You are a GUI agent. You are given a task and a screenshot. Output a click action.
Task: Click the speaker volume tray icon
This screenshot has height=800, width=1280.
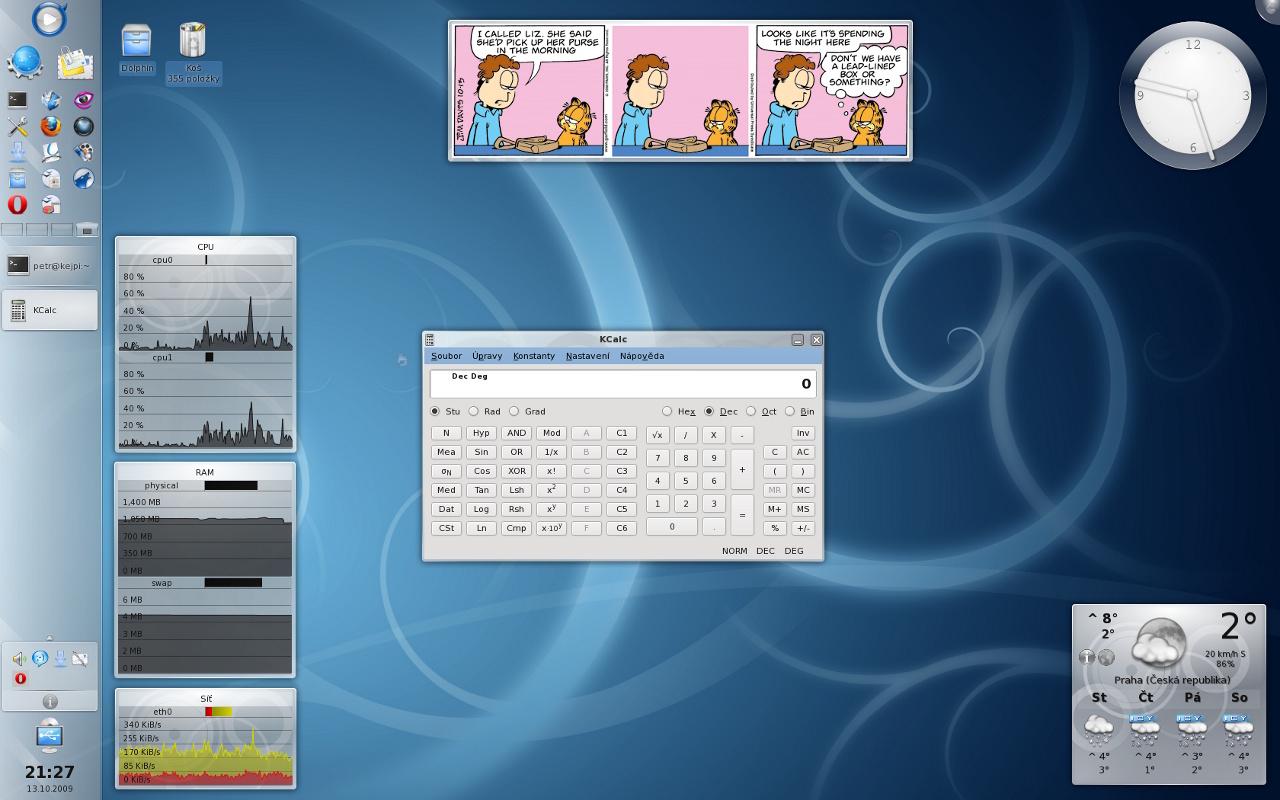[19, 658]
